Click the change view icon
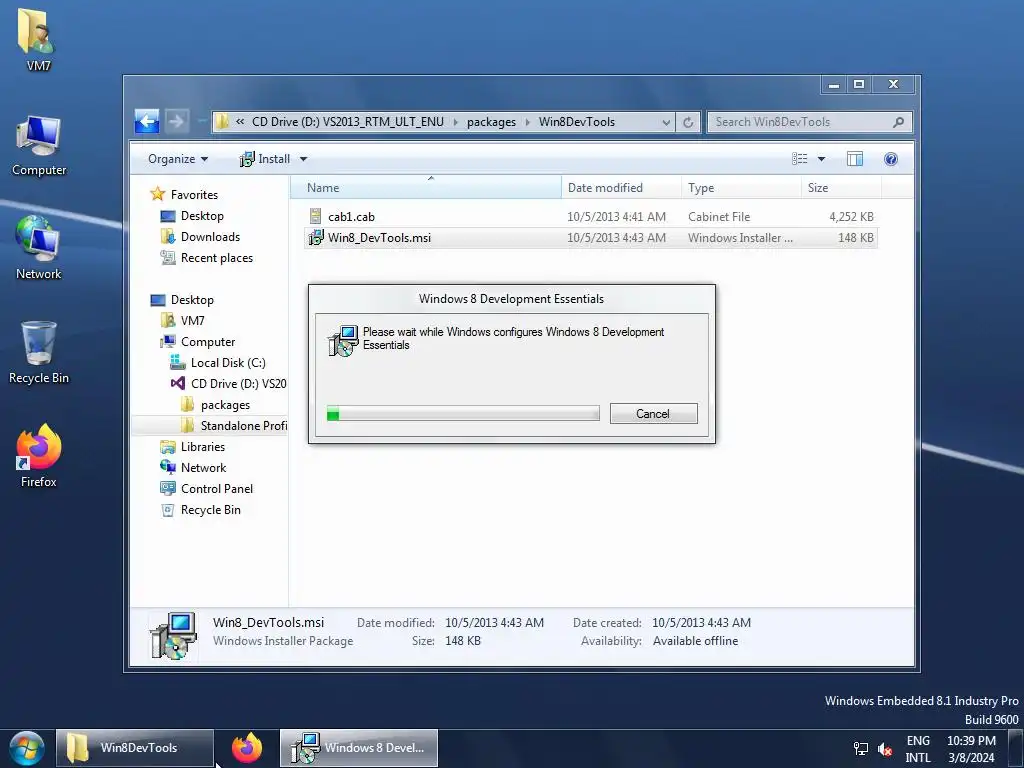 coord(800,159)
